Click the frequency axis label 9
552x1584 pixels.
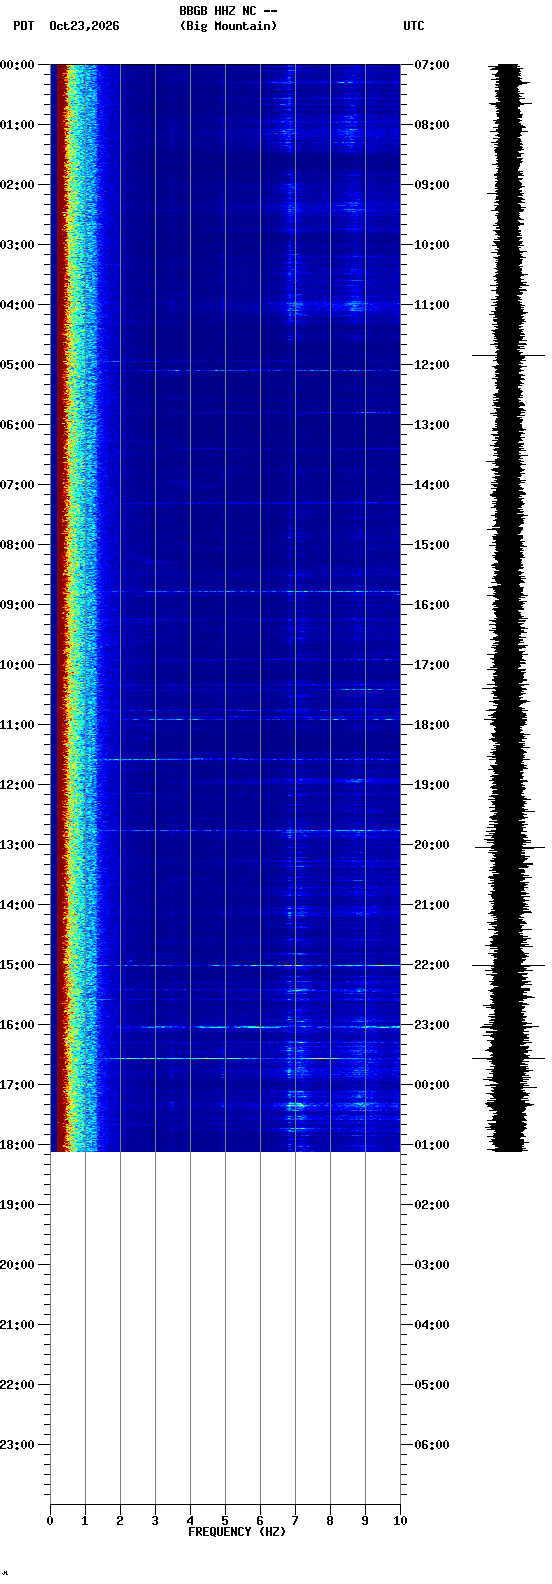365,1521
